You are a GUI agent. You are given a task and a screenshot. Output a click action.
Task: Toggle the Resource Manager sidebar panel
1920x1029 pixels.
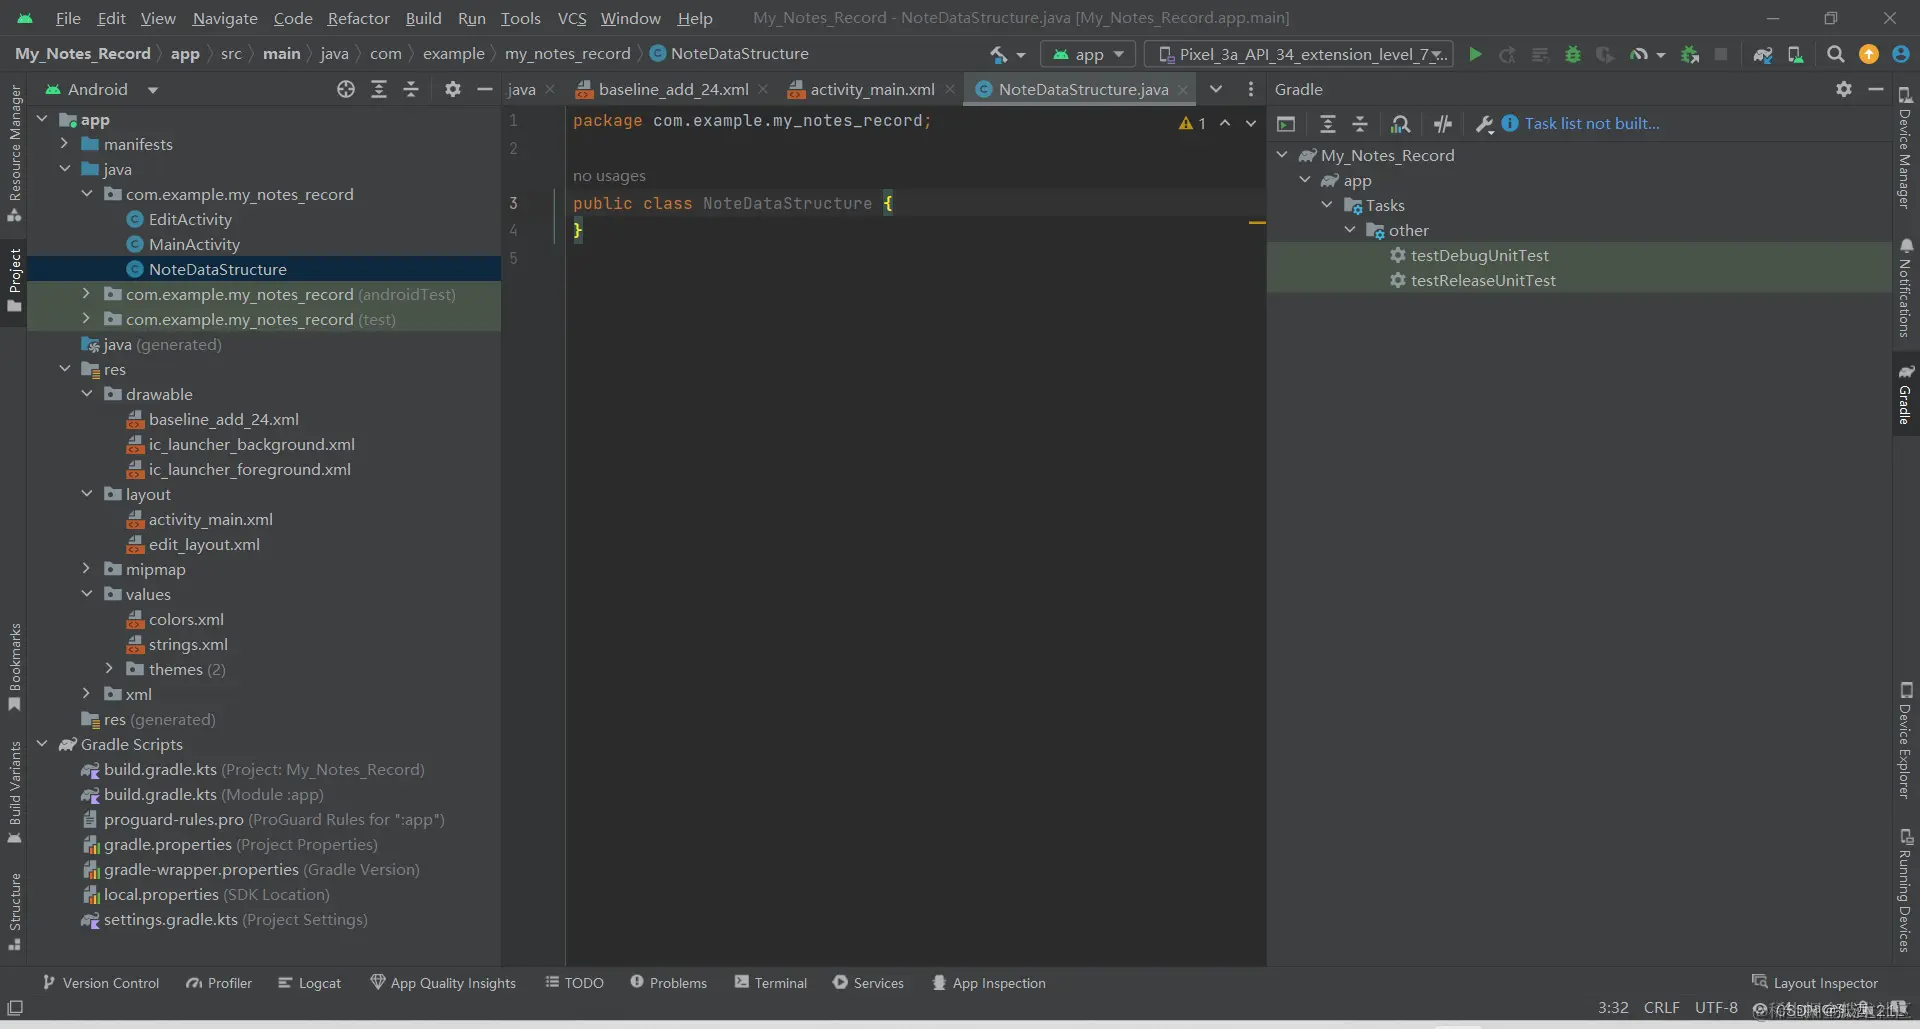pyautogui.click(x=14, y=153)
